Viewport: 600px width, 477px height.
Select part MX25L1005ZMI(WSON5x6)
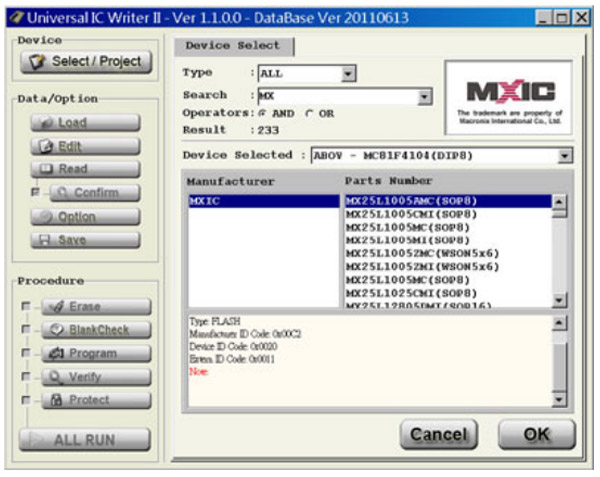(448, 267)
